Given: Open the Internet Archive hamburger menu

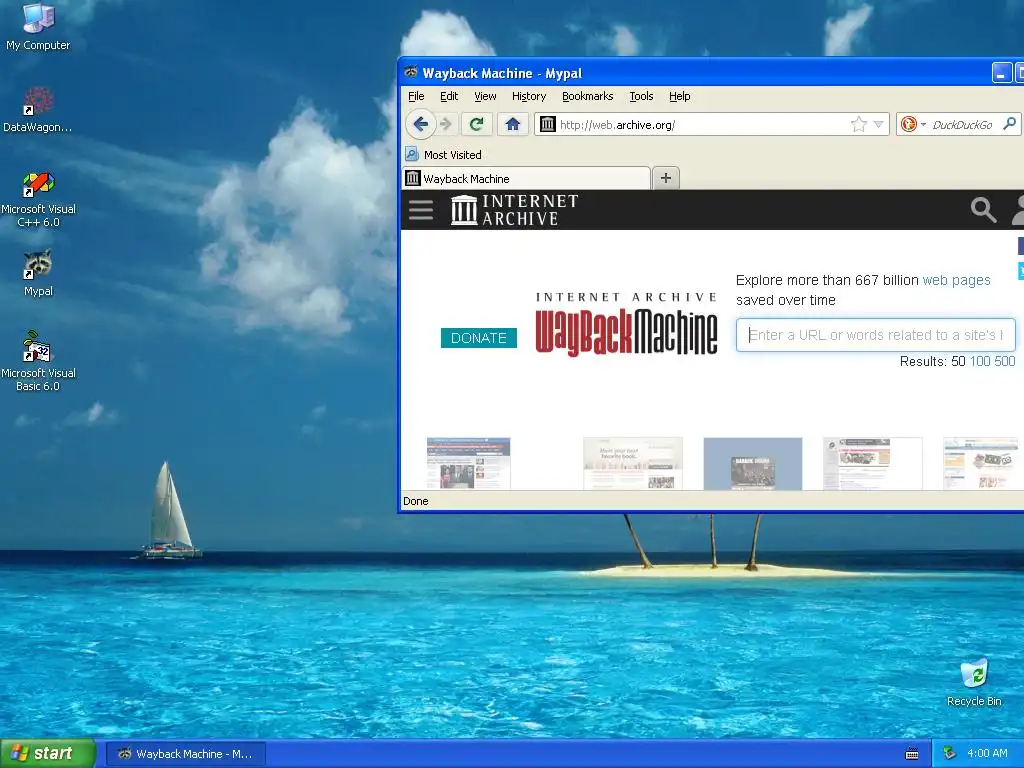Looking at the screenshot, I should [421, 210].
